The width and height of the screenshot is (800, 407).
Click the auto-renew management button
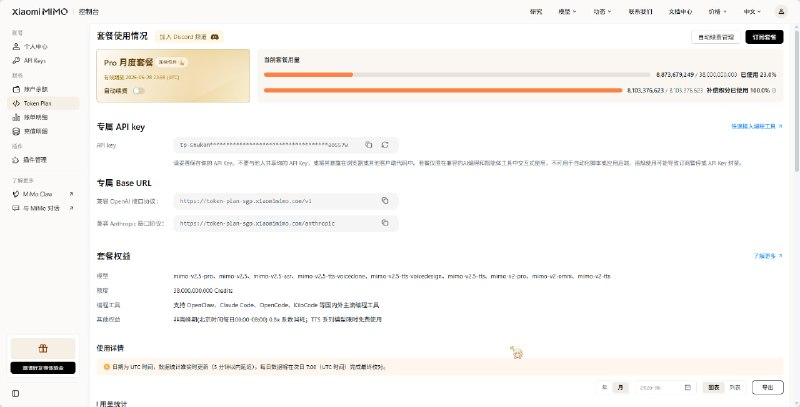pos(716,37)
